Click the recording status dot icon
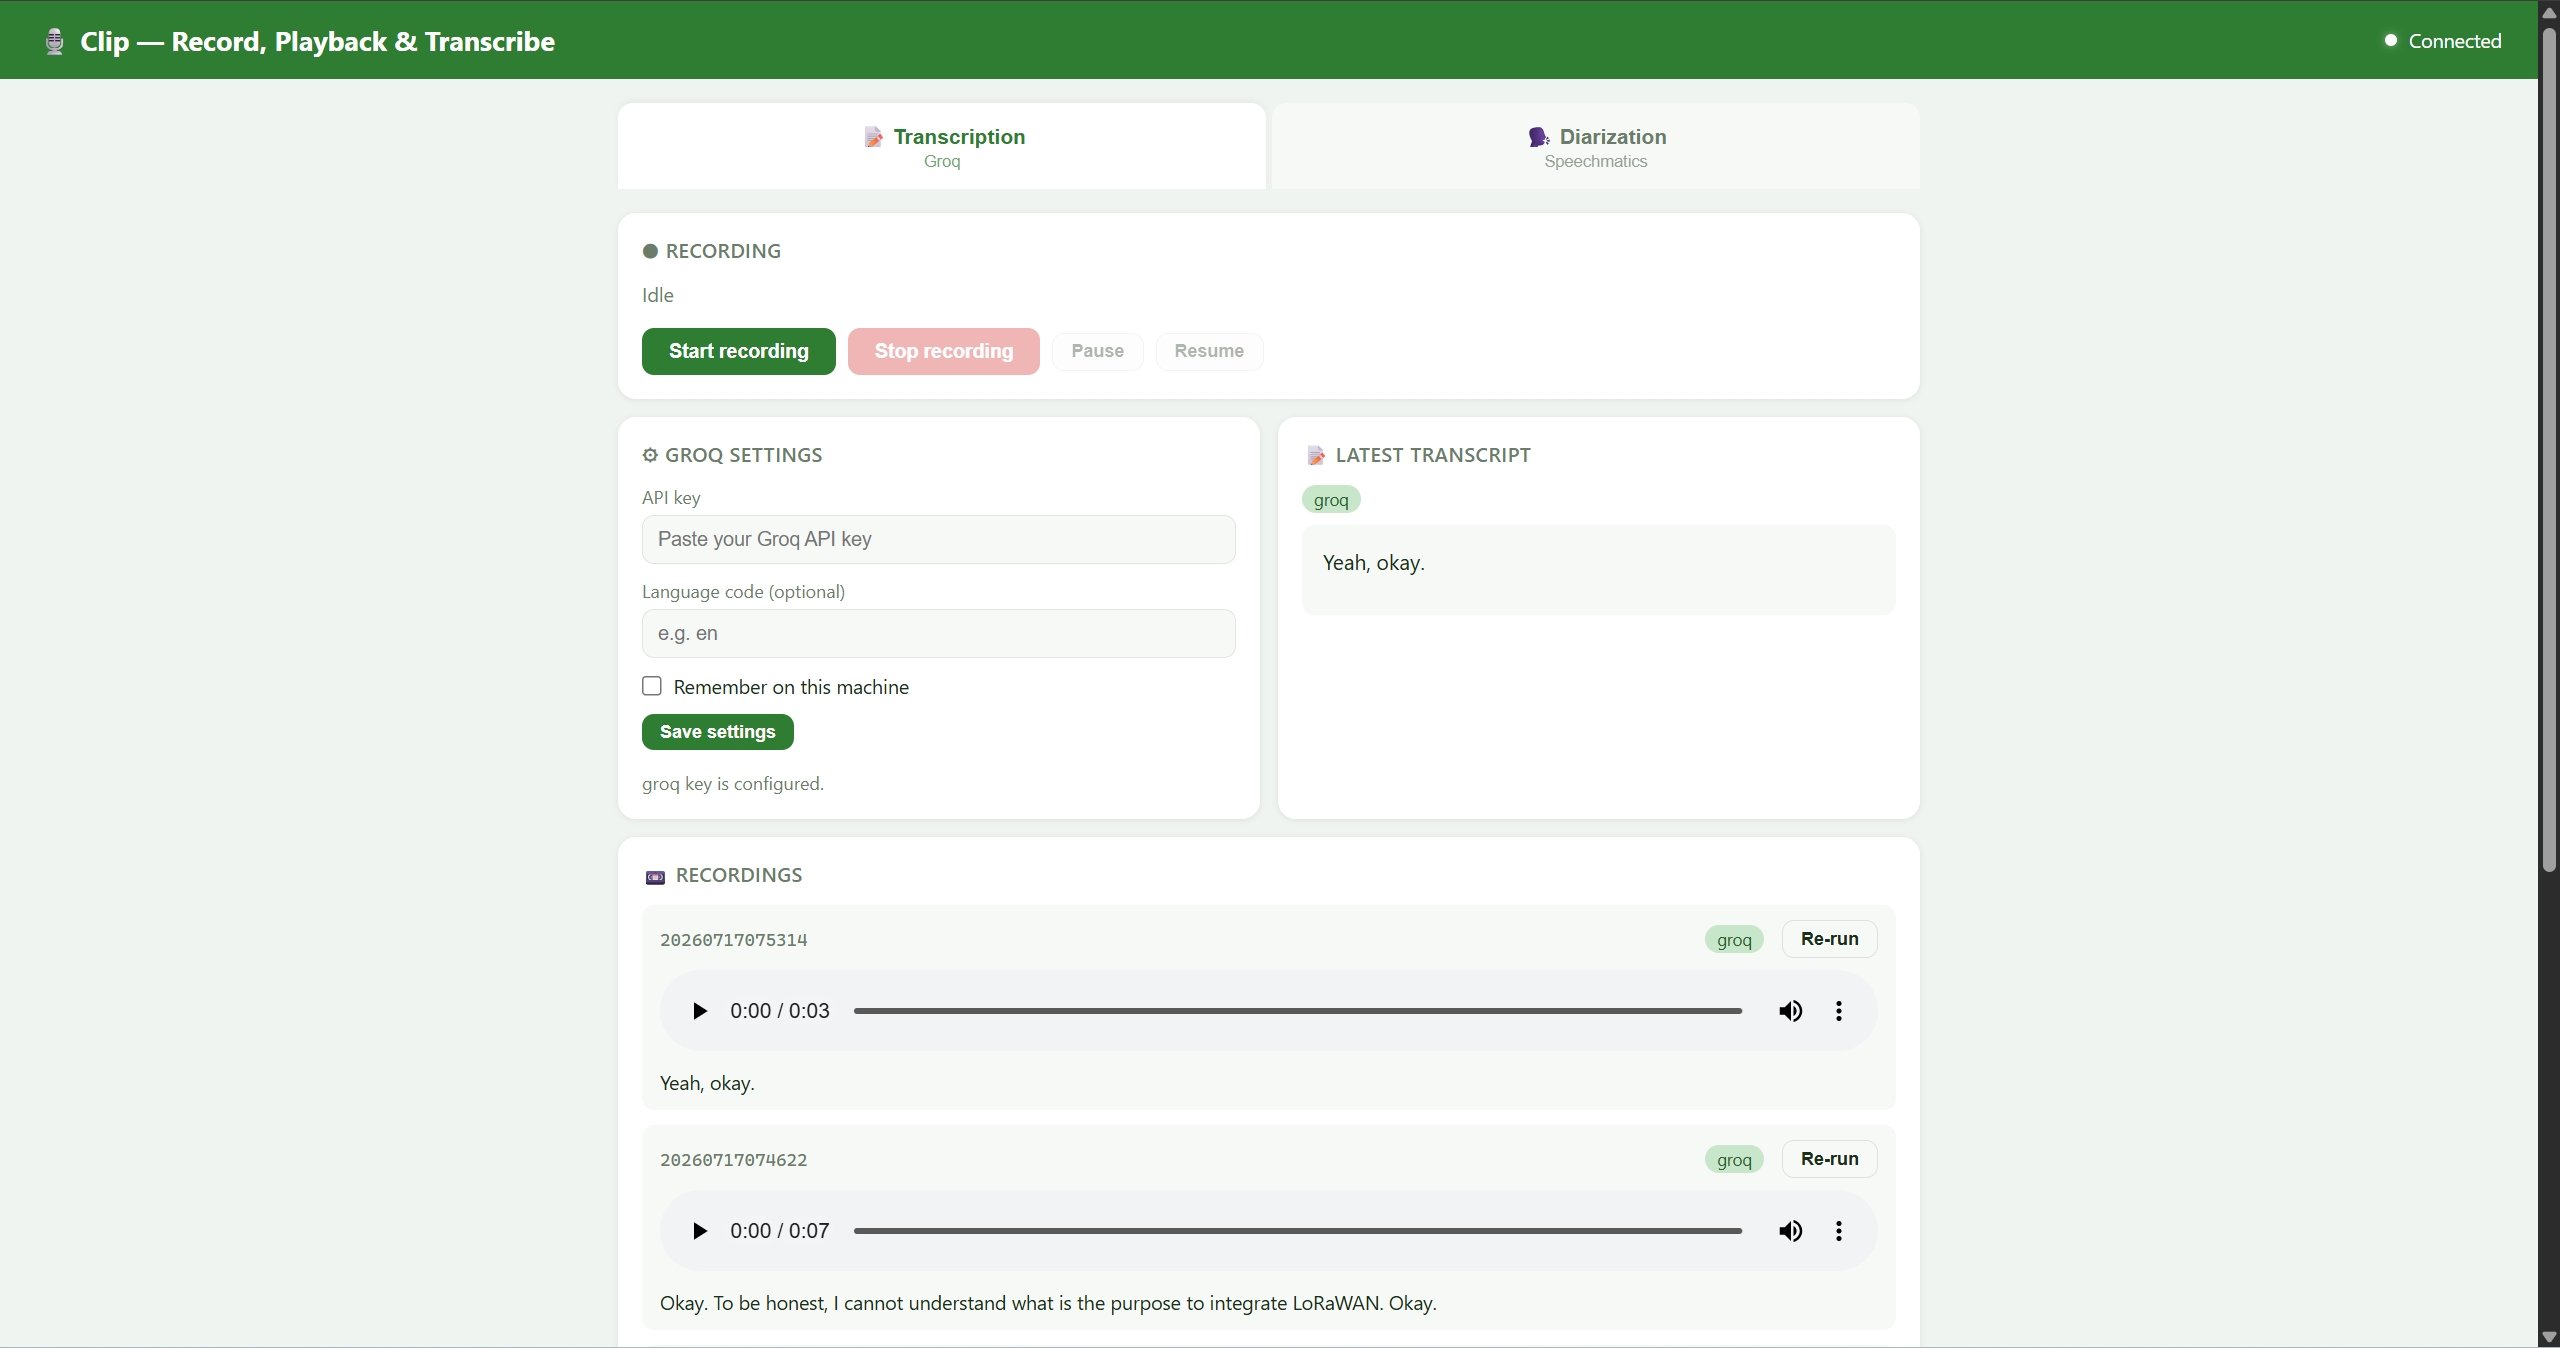This screenshot has height=1348, width=2560. tap(650, 251)
